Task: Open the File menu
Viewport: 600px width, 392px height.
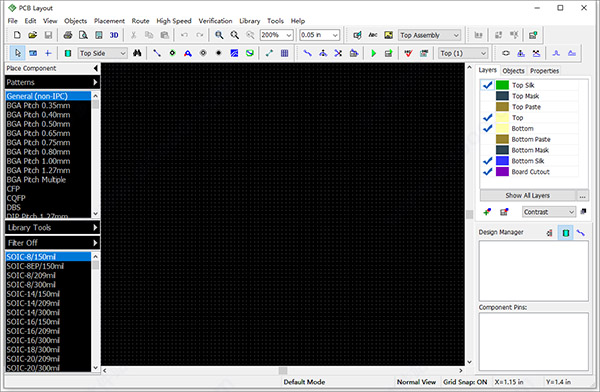Action: (13, 21)
